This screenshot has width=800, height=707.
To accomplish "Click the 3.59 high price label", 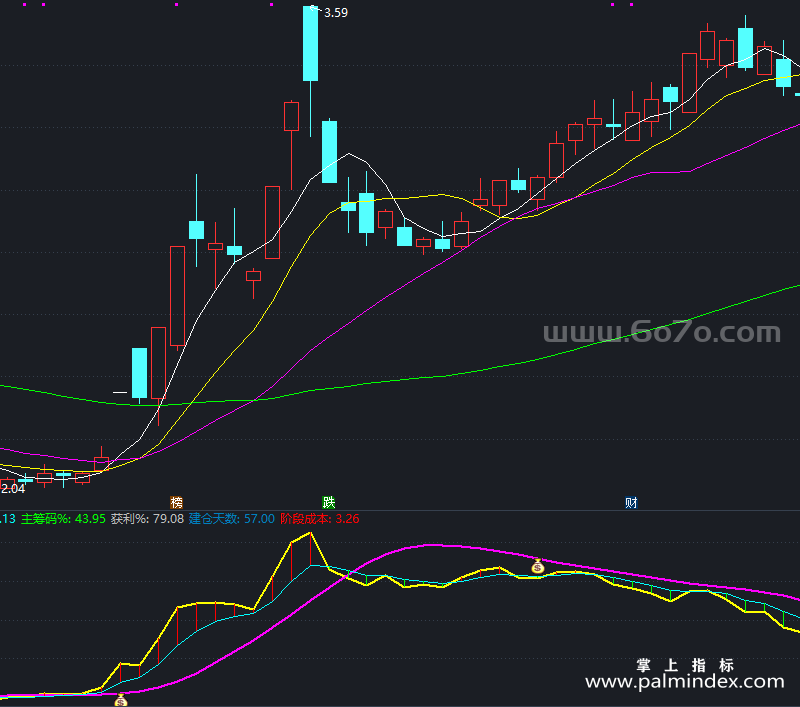I will click(336, 13).
